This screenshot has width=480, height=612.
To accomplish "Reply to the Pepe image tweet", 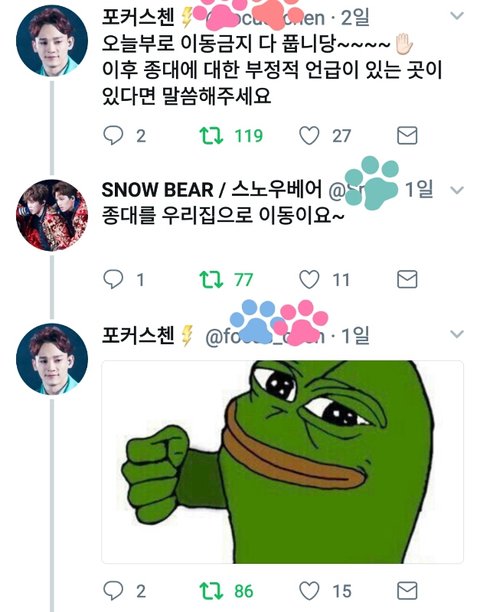I will 113,591.
